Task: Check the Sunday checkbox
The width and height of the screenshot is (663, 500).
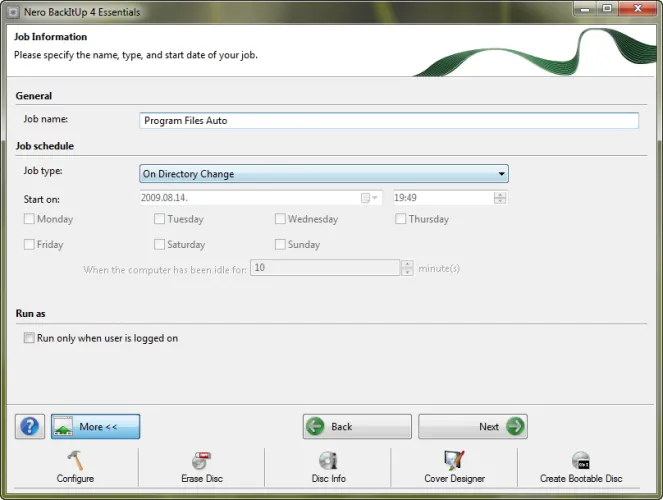Action: point(280,244)
